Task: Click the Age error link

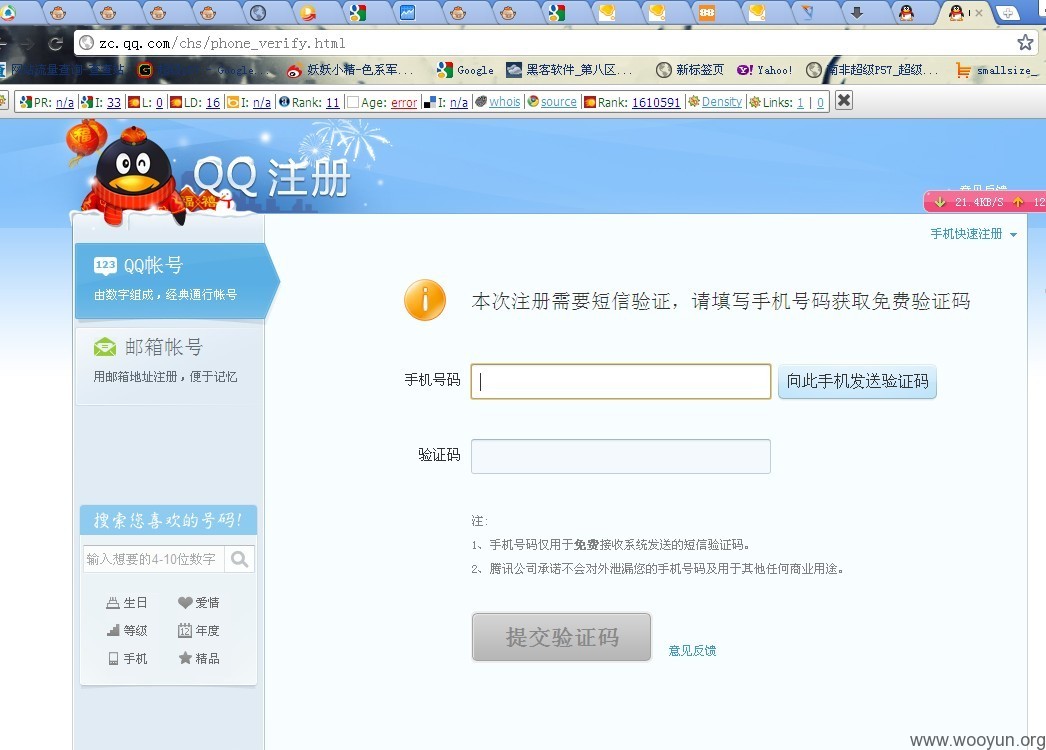Action: pos(404,102)
